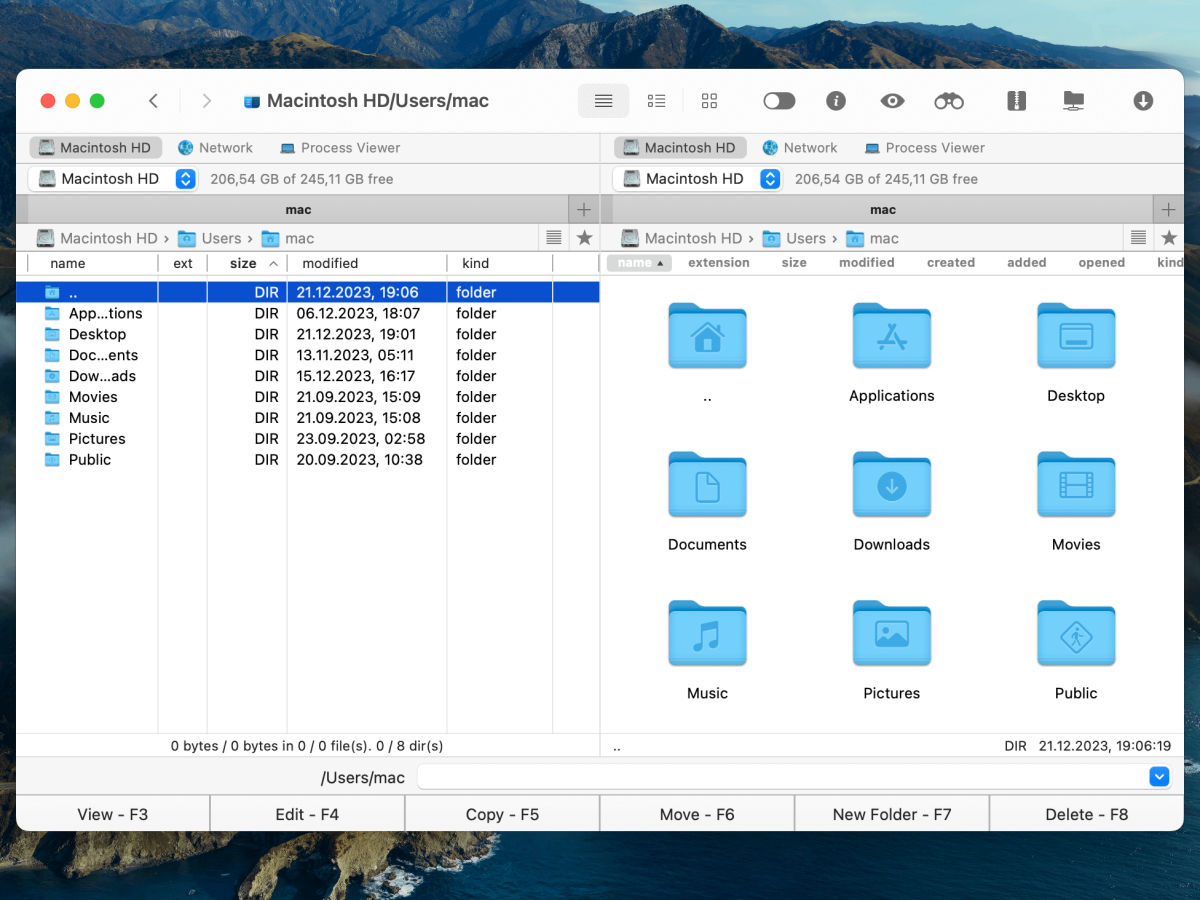Image resolution: width=1200 pixels, height=900 pixels.
Task: Enable Quick Look preview with the eye icon
Action: 892,100
